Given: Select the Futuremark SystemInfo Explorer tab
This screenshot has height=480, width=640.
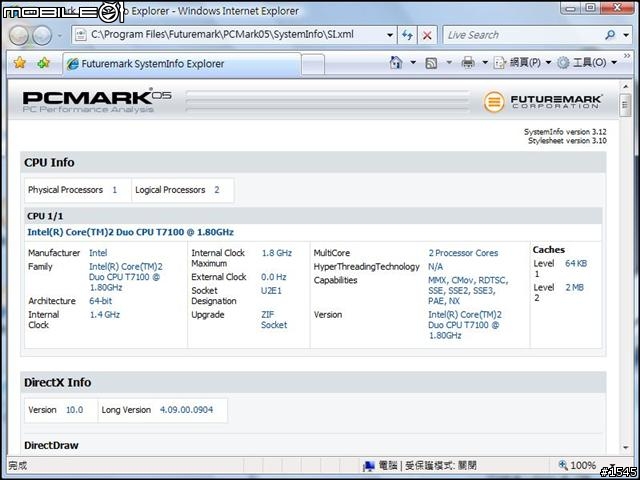Looking at the screenshot, I should pos(182,64).
